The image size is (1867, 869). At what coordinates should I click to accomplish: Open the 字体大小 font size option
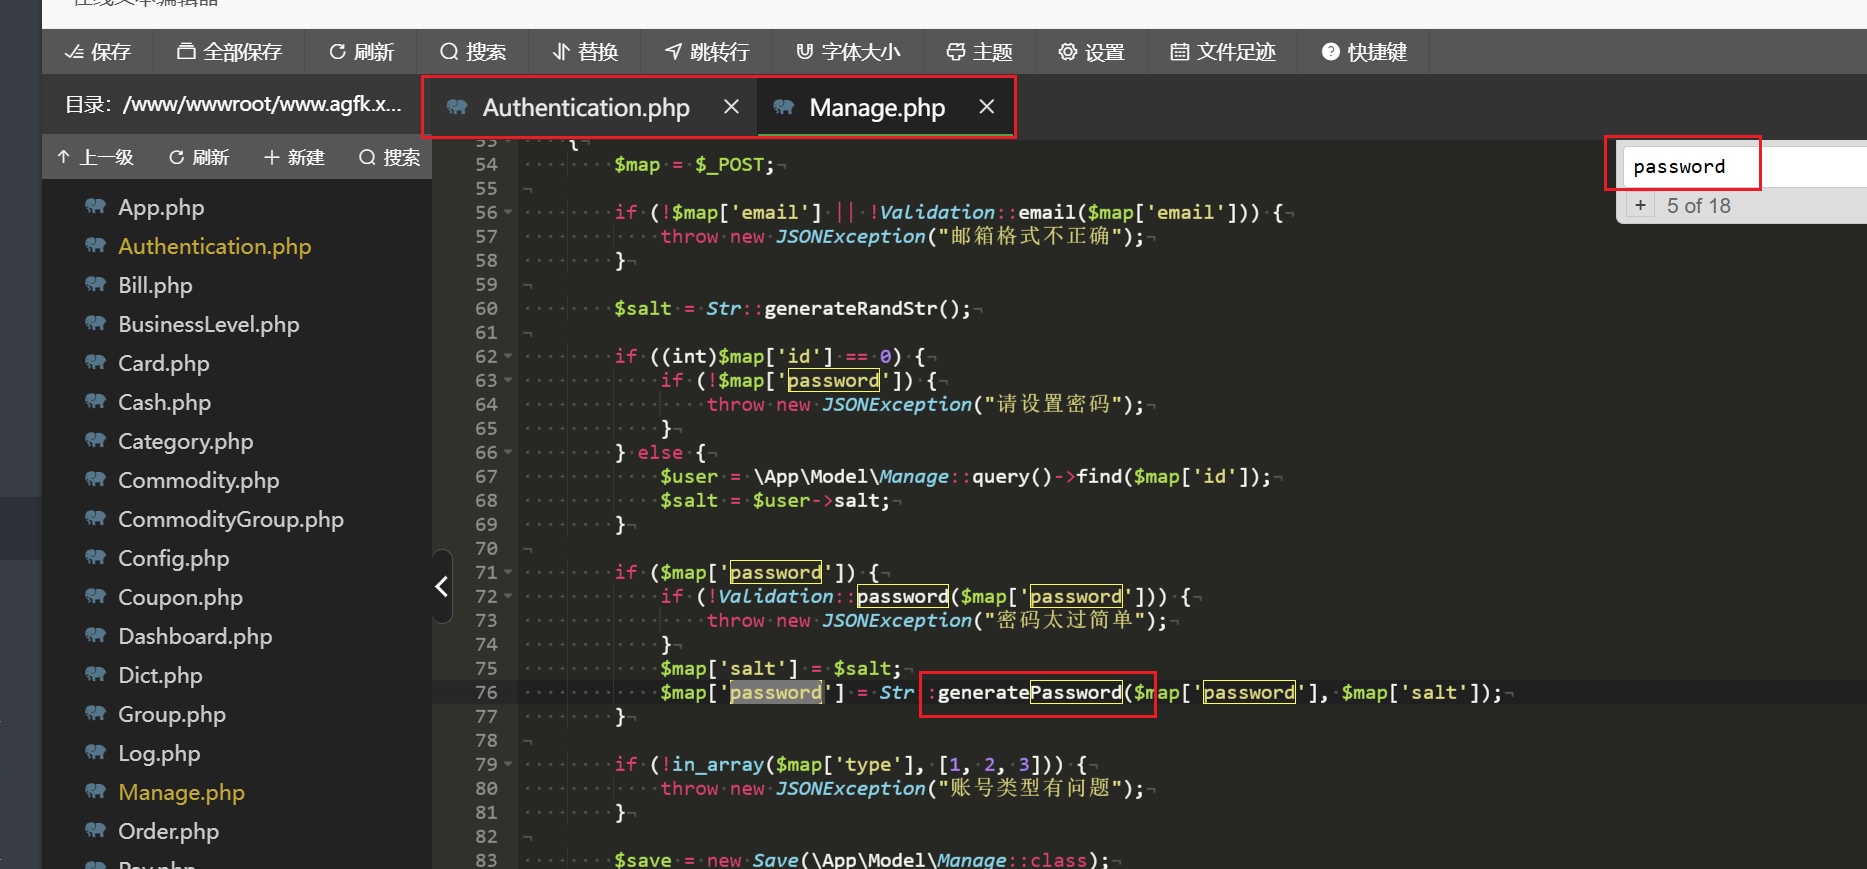848,52
